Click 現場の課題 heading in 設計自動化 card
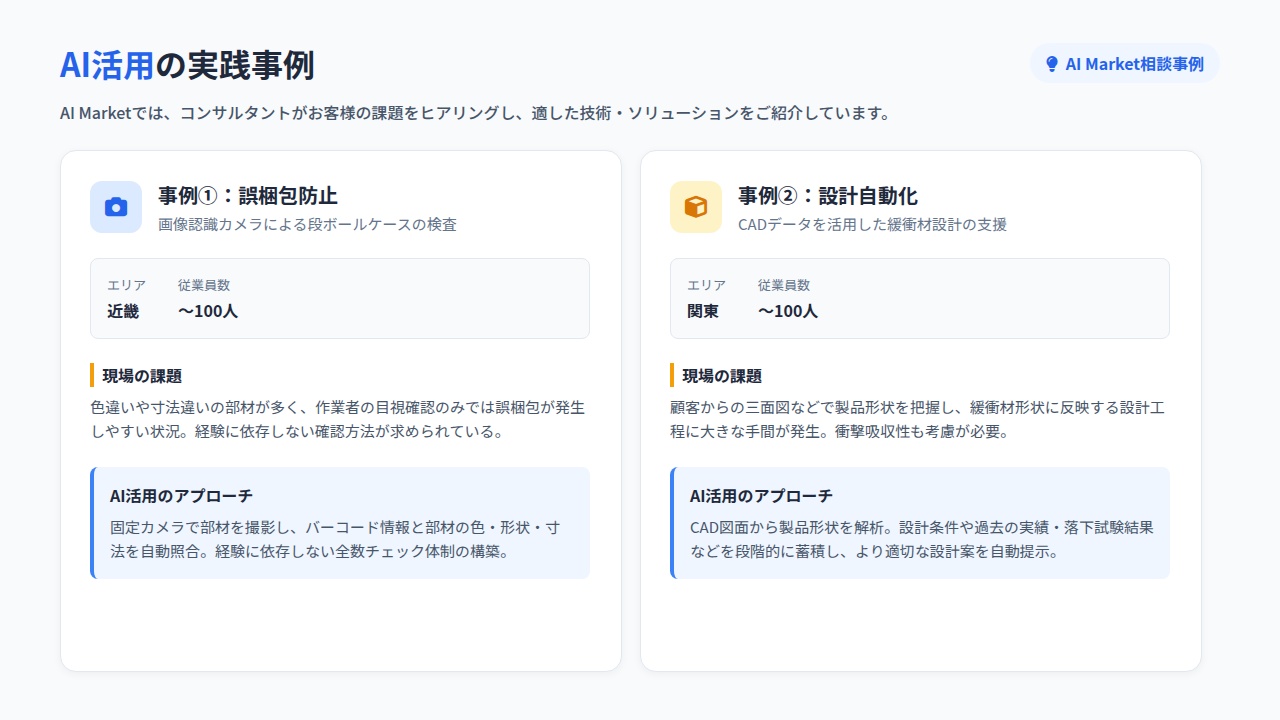Viewport: 1280px width, 720px height. point(722,376)
